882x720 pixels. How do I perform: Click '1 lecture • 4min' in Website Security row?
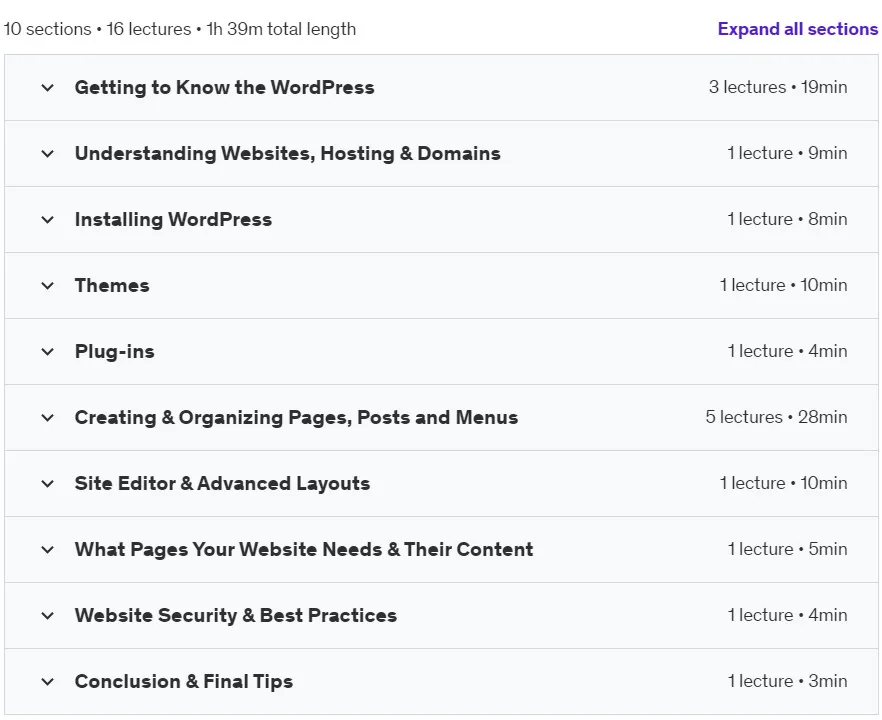click(x=787, y=615)
